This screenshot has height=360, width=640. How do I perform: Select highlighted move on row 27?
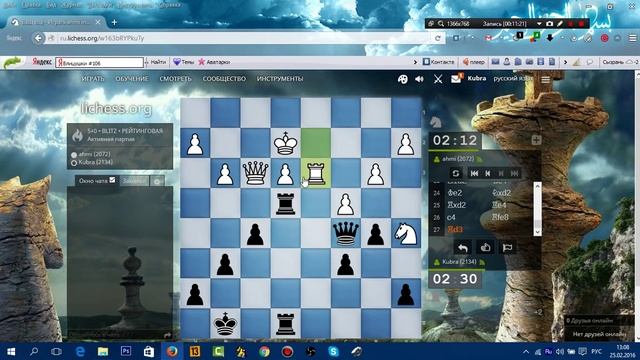455,229
